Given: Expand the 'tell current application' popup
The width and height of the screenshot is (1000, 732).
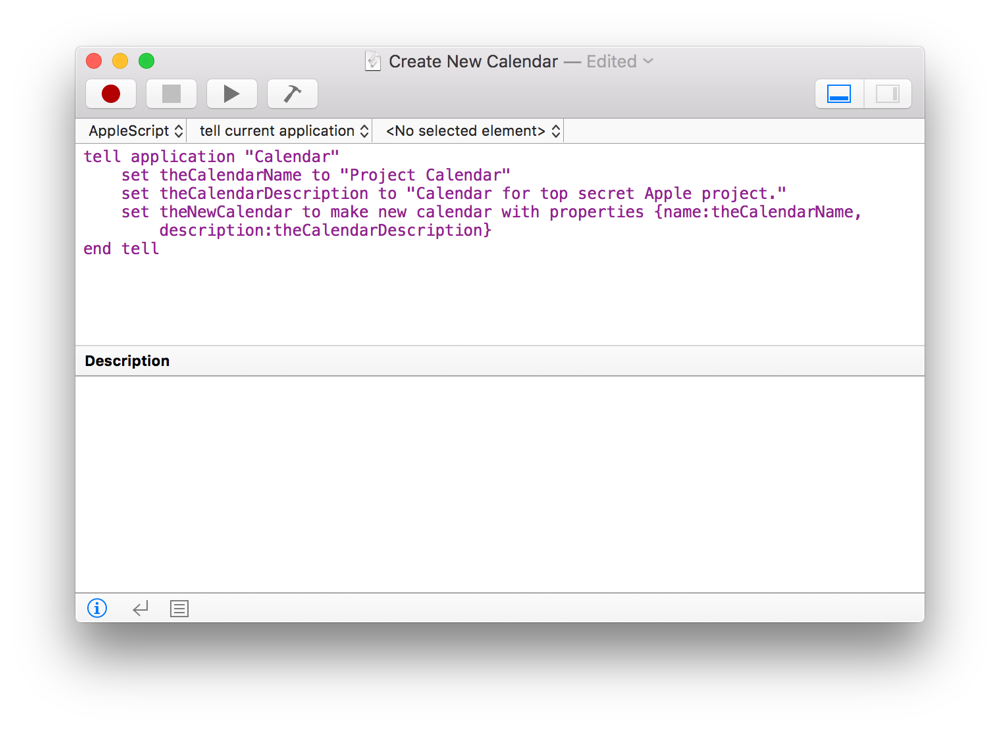Looking at the screenshot, I should coord(283,131).
